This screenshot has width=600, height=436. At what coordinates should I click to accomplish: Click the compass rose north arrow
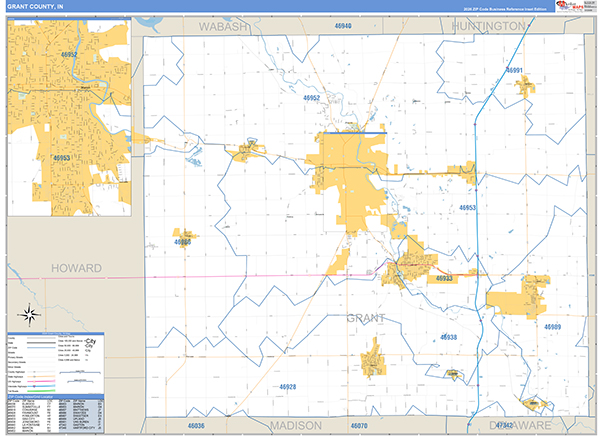30,313
